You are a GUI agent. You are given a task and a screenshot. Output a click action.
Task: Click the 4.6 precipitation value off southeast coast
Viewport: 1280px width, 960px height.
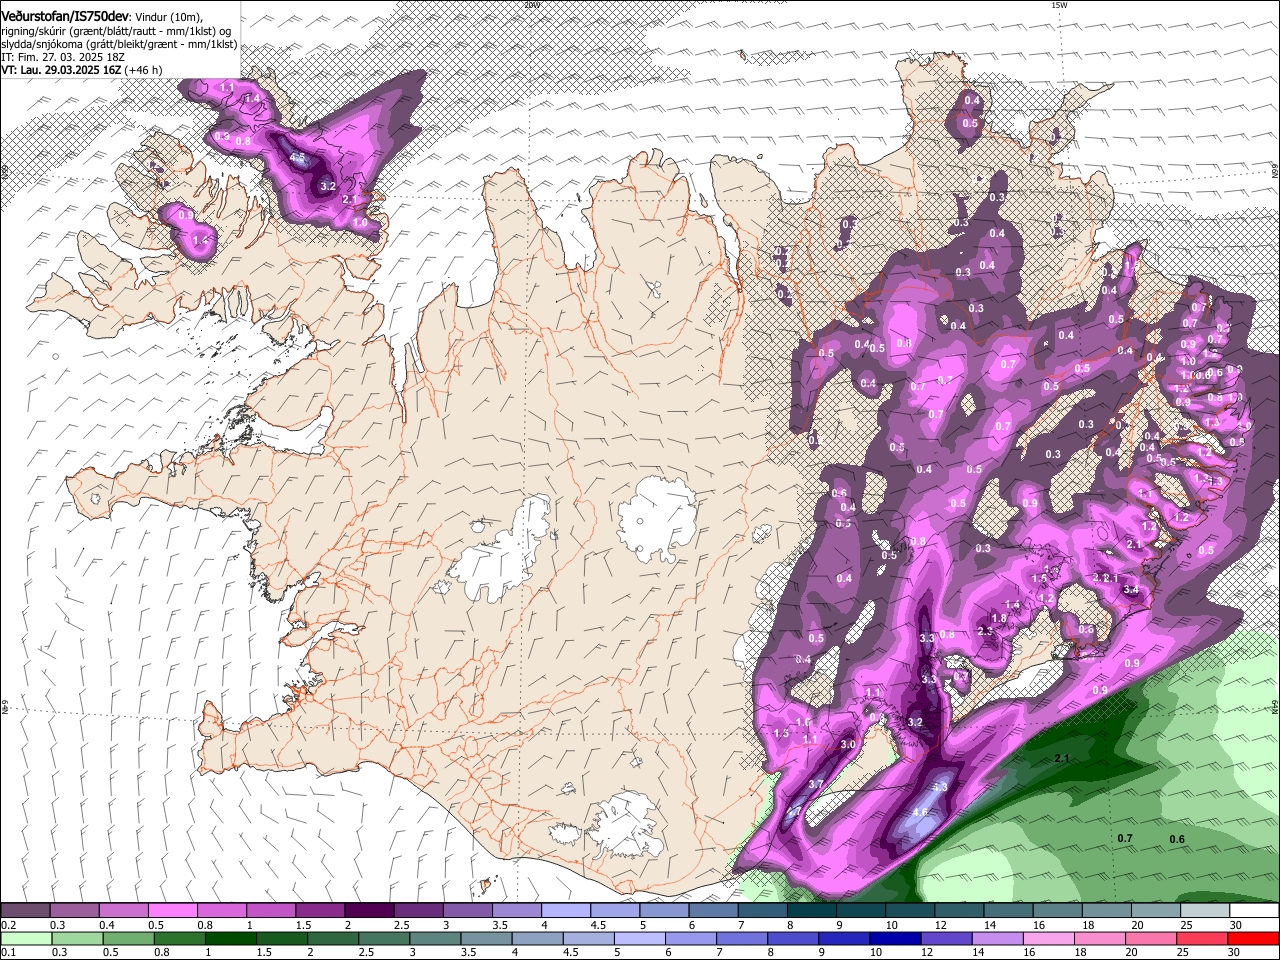click(x=922, y=813)
